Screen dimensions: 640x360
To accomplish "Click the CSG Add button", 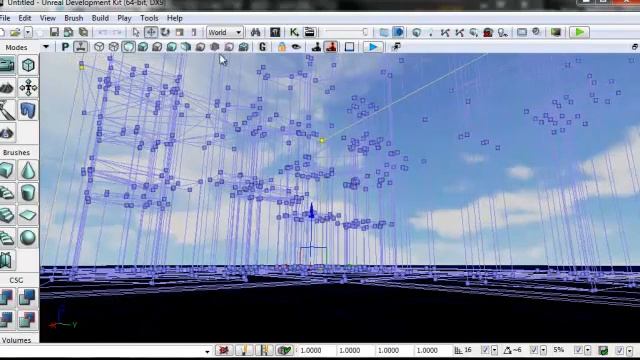I will click(7, 297).
